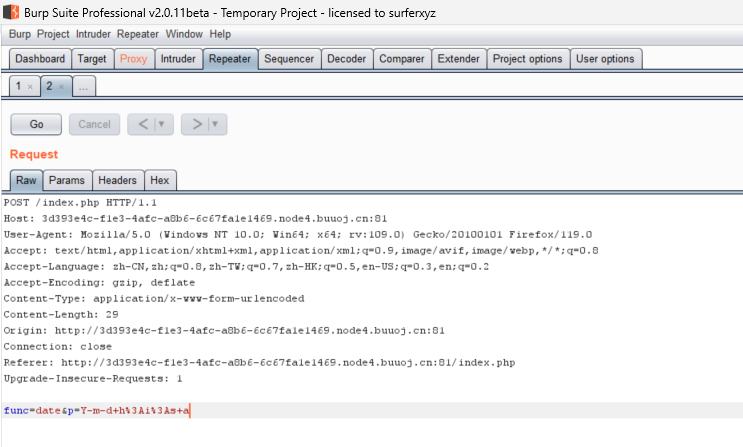Add a new Repeater tab with ellipsis
Screen dimensions: 743x447
point(84,88)
